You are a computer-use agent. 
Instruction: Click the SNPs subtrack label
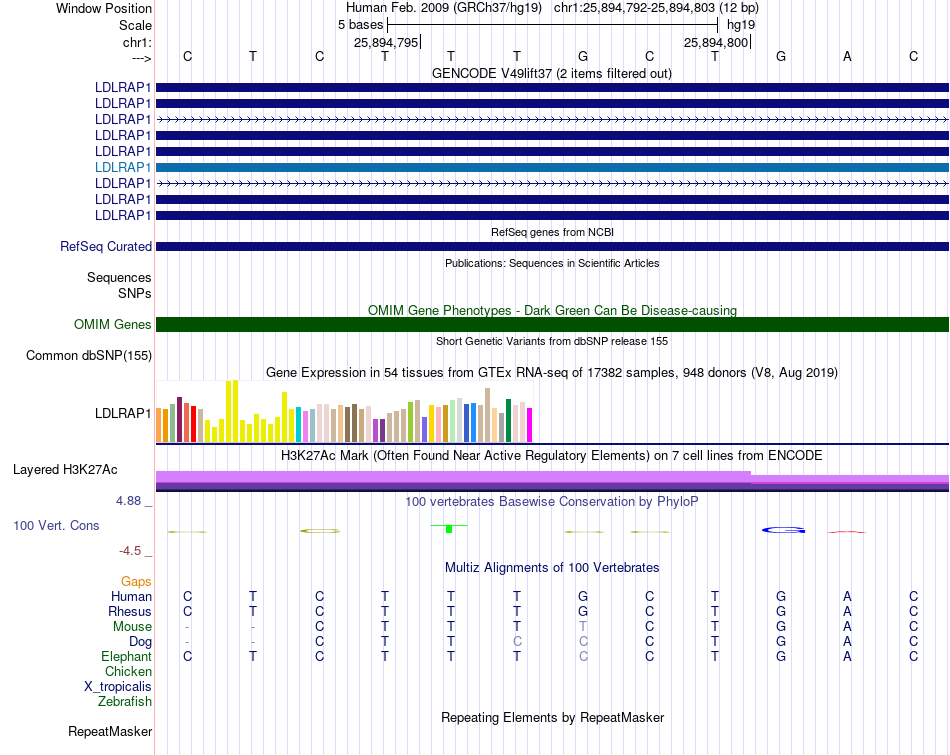(135, 293)
